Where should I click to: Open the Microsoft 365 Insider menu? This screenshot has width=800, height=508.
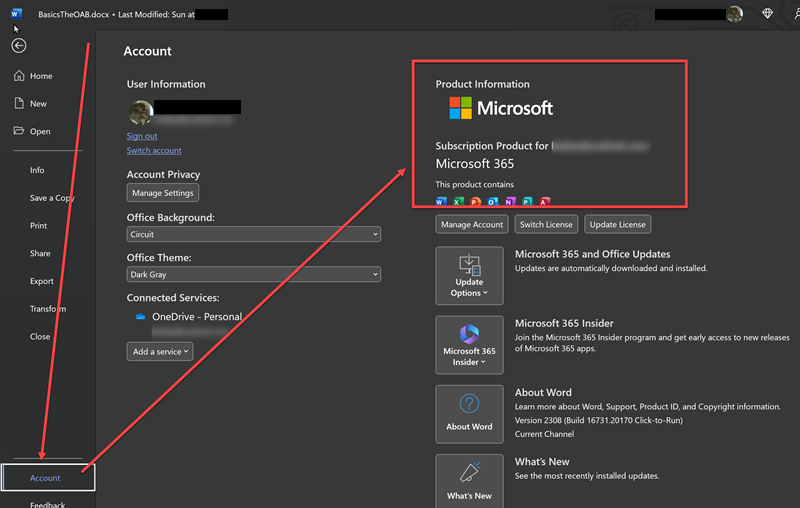[x=469, y=345]
